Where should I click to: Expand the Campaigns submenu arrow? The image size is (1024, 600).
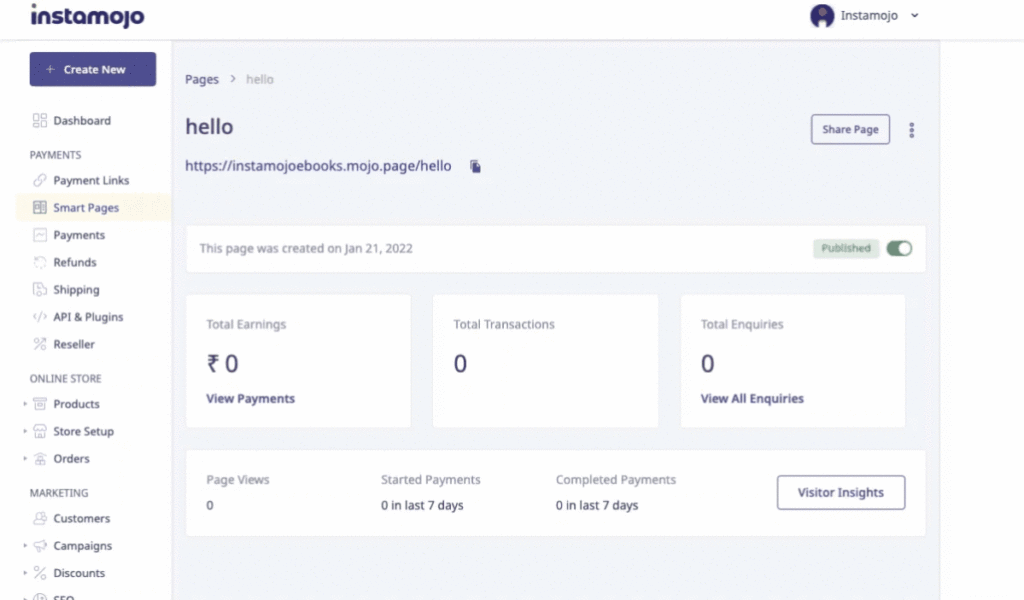[25, 547]
